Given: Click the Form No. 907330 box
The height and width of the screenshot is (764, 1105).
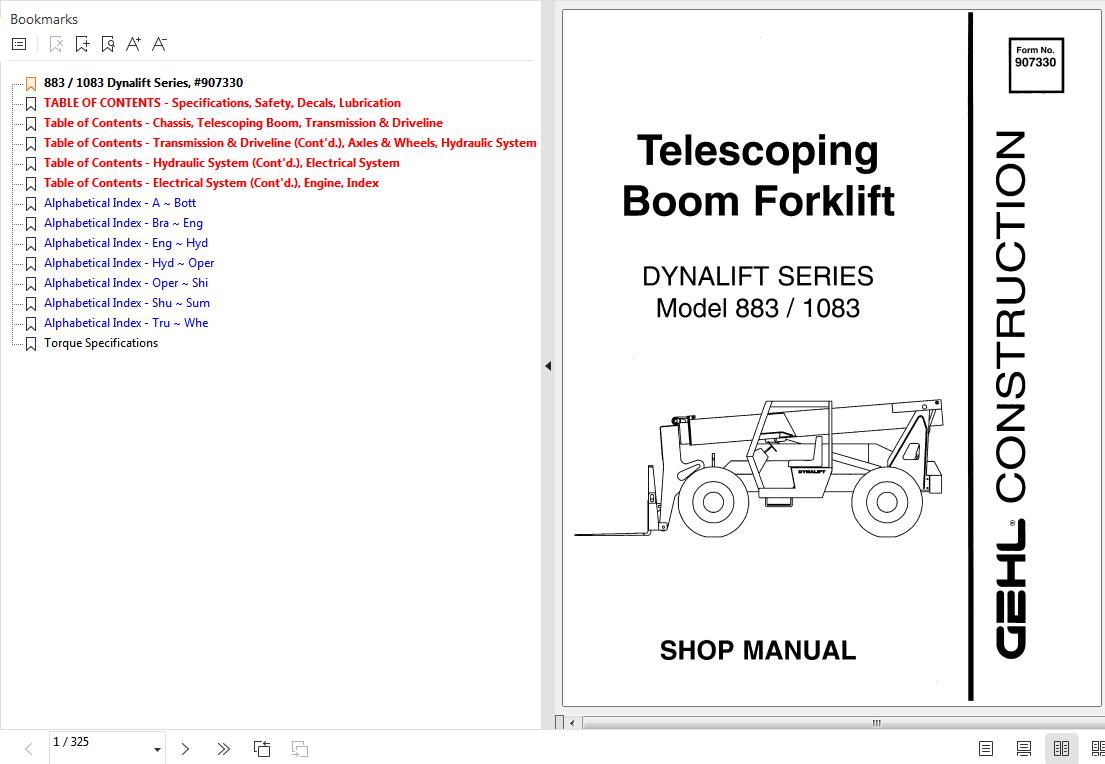Looking at the screenshot, I should 1036,65.
